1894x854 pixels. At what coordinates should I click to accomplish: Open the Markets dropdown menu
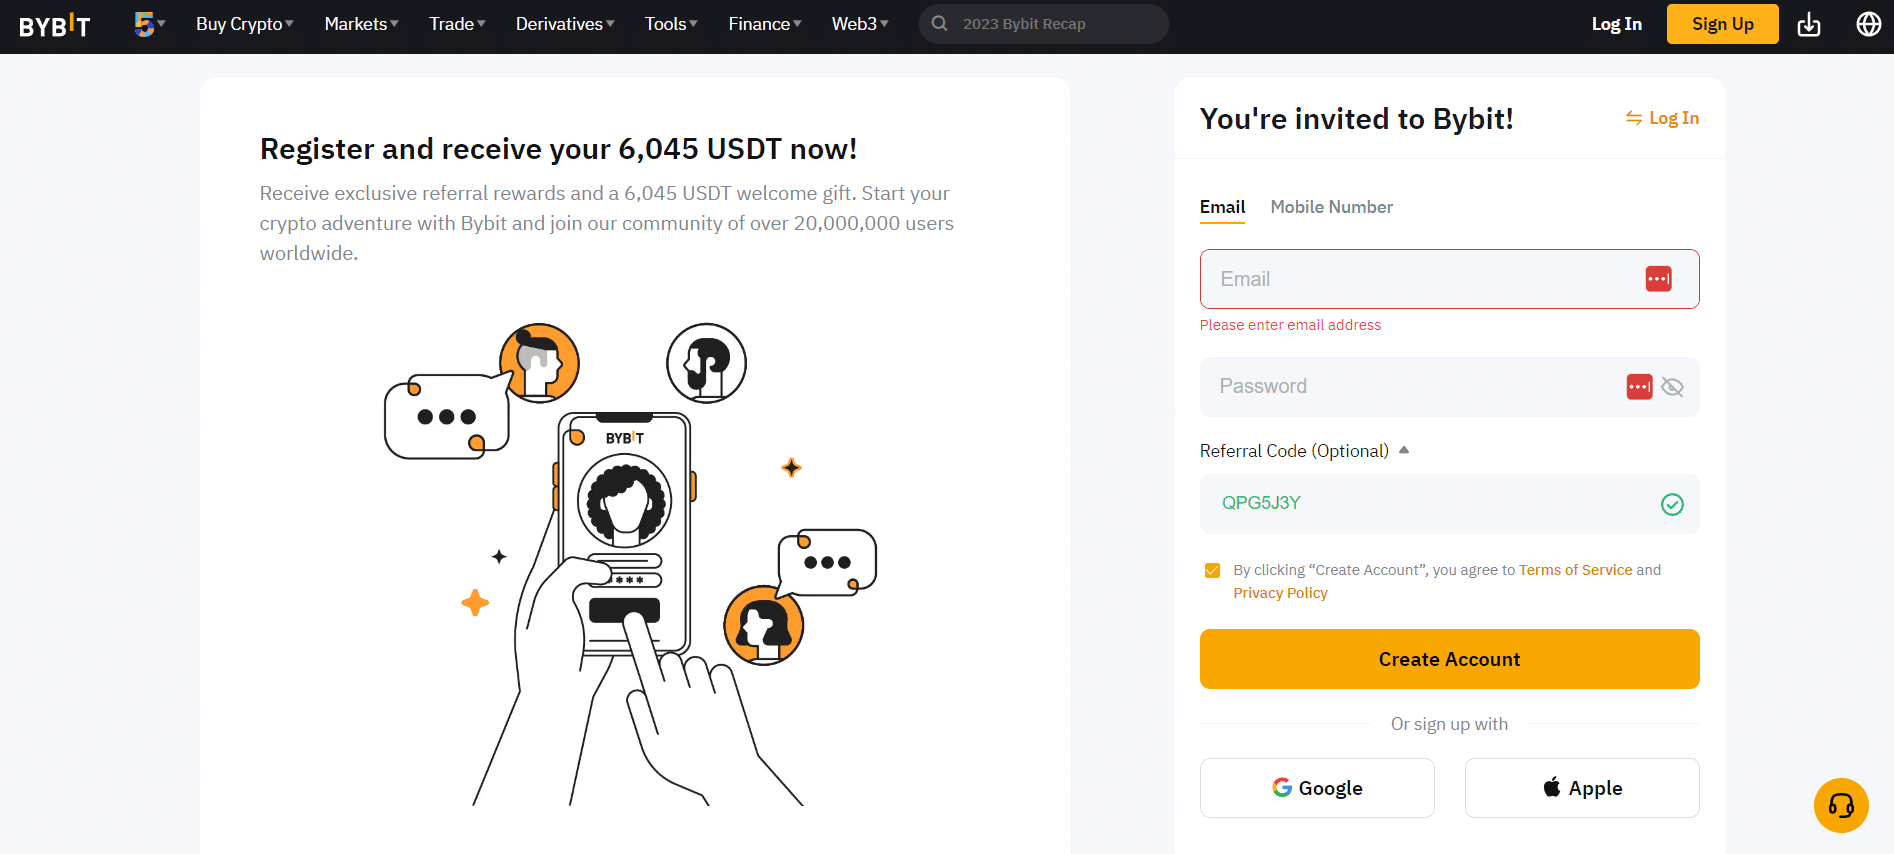click(361, 24)
